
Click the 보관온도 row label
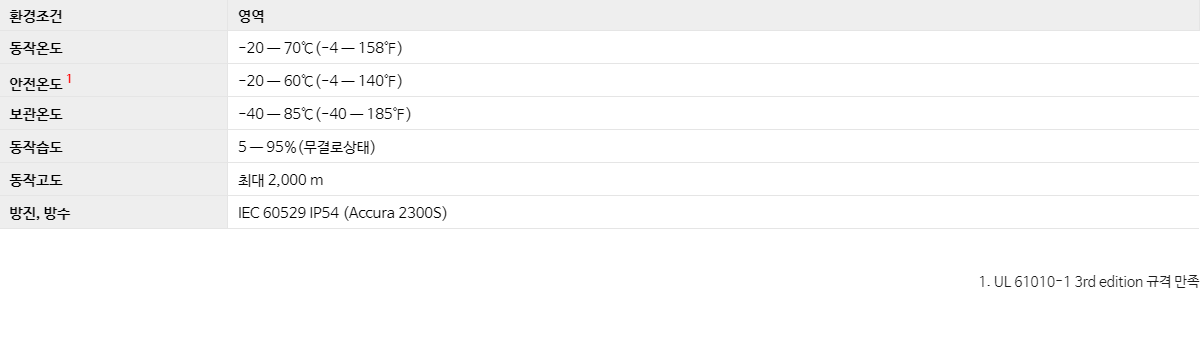(x=36, y=114)
